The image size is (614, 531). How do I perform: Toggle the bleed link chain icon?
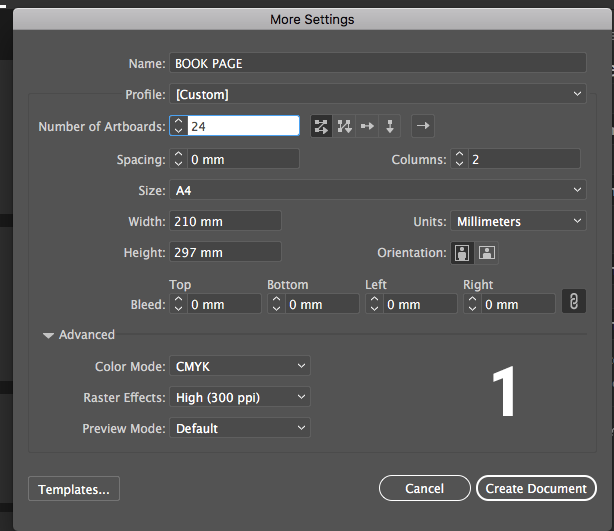574,301
